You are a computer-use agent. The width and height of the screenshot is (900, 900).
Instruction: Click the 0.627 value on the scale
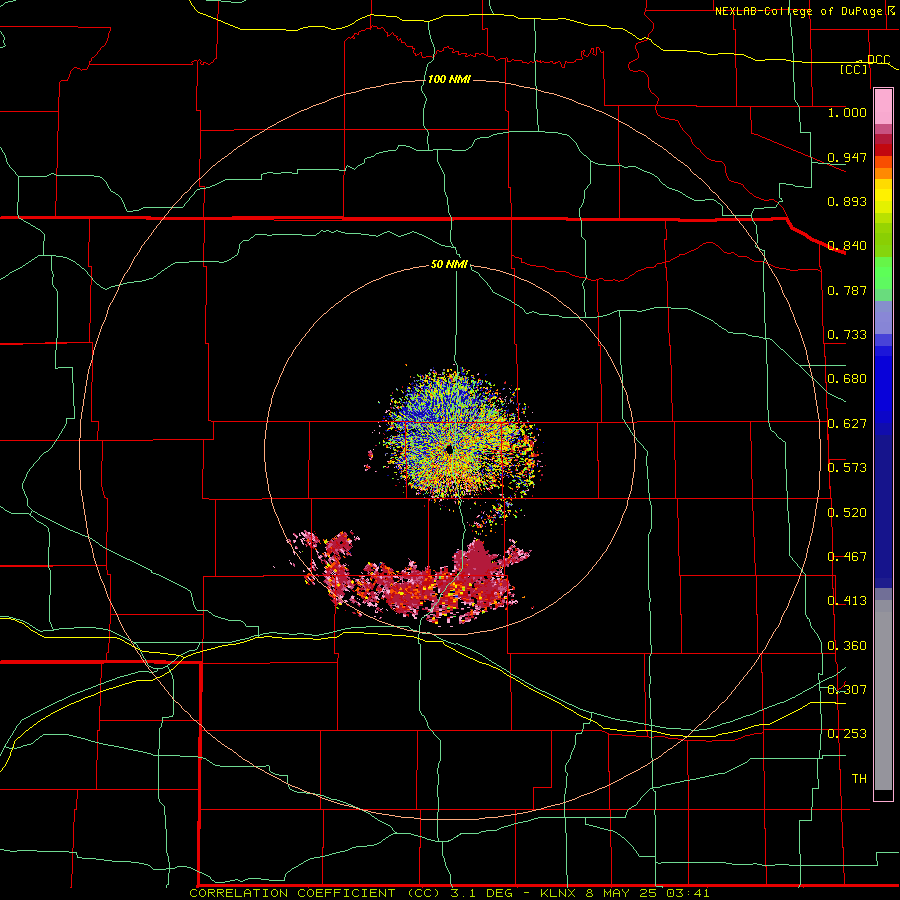click(847, 424)
